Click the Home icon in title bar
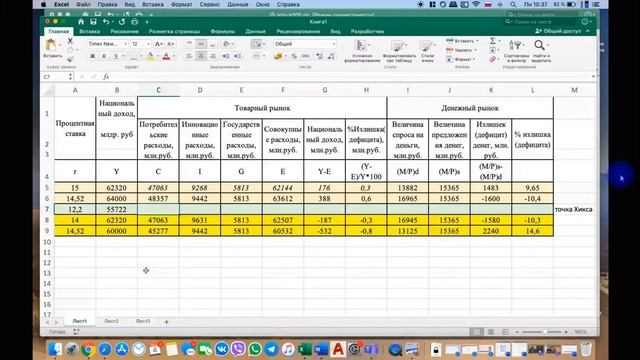Image resolution: width=640 pixels, height=360 pixels. pos(81,22)
